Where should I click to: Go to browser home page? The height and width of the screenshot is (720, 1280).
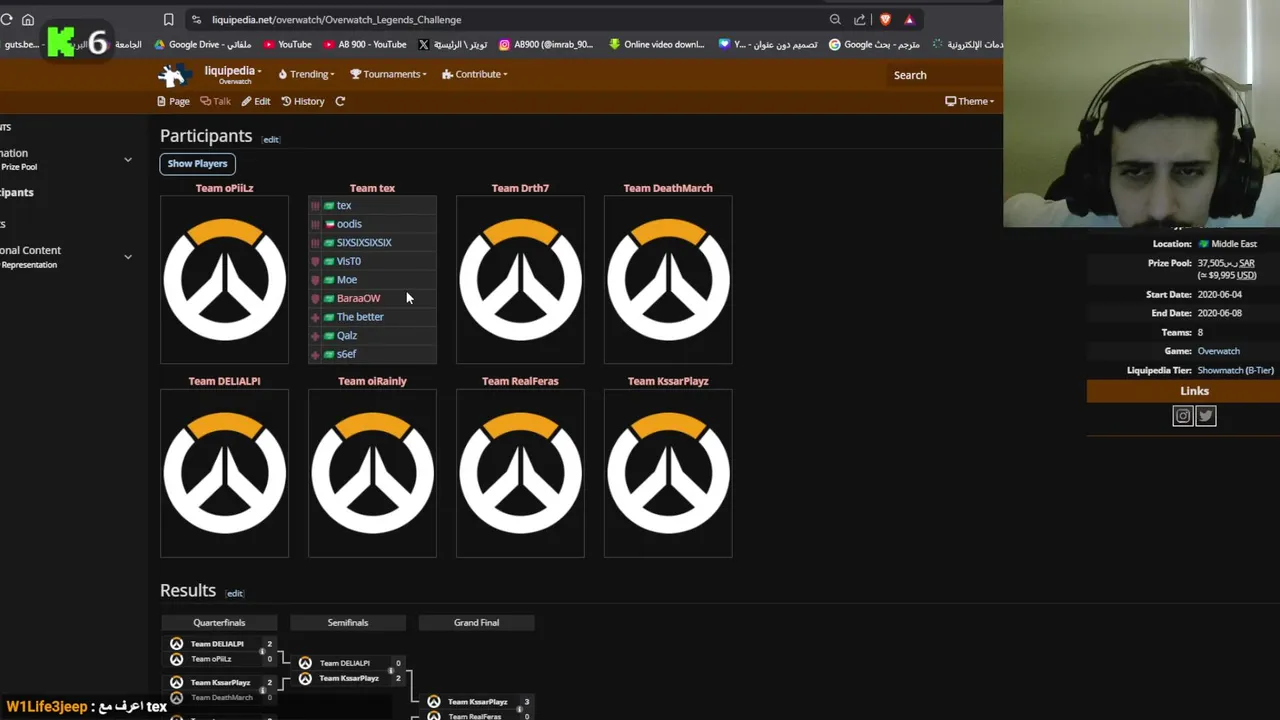pos(28,19)
